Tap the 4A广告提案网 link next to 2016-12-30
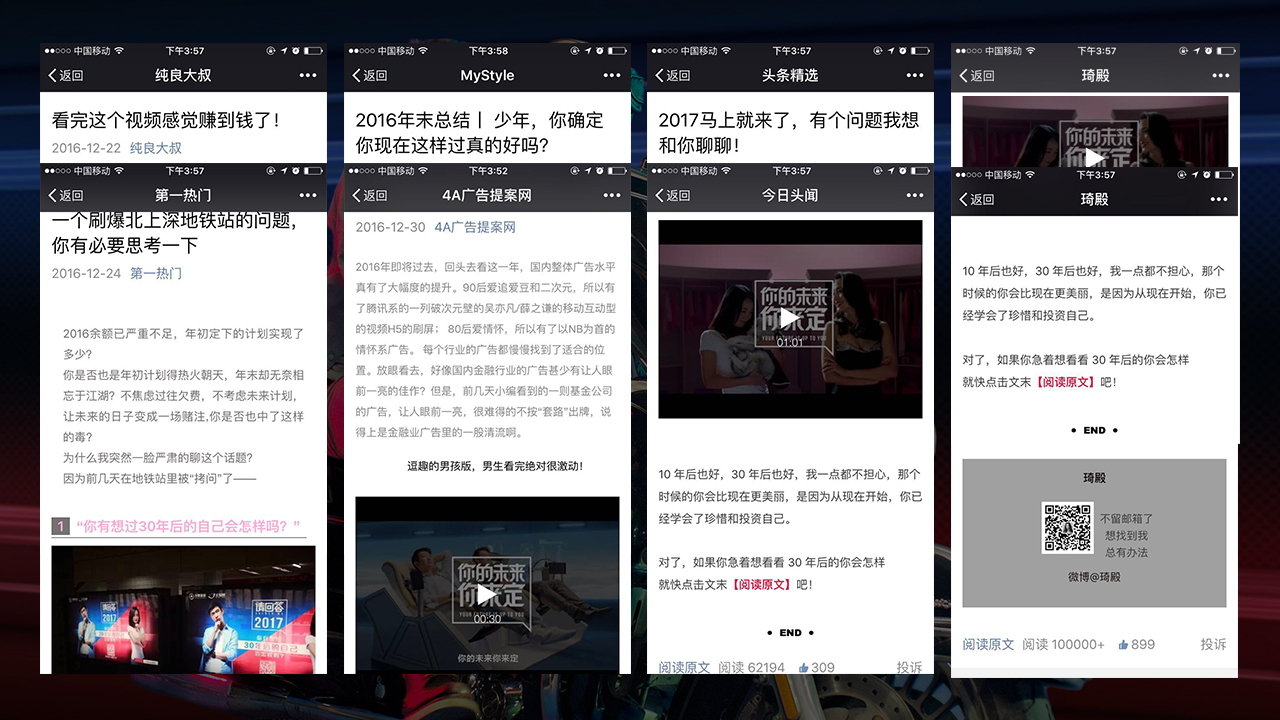1280x720 pixels. 475,227
